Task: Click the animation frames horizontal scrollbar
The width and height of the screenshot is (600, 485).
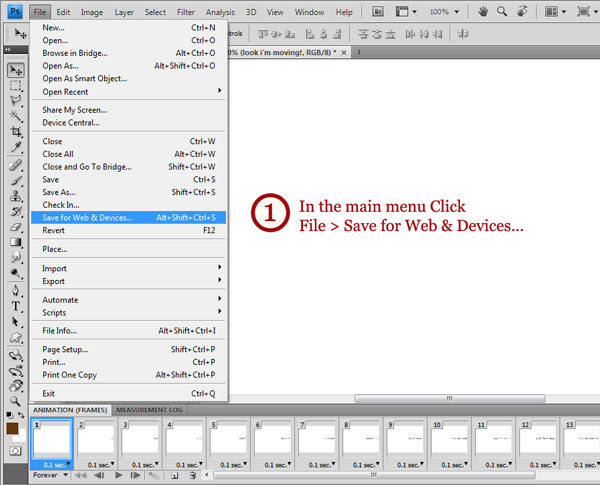Action: pos(374,475)
